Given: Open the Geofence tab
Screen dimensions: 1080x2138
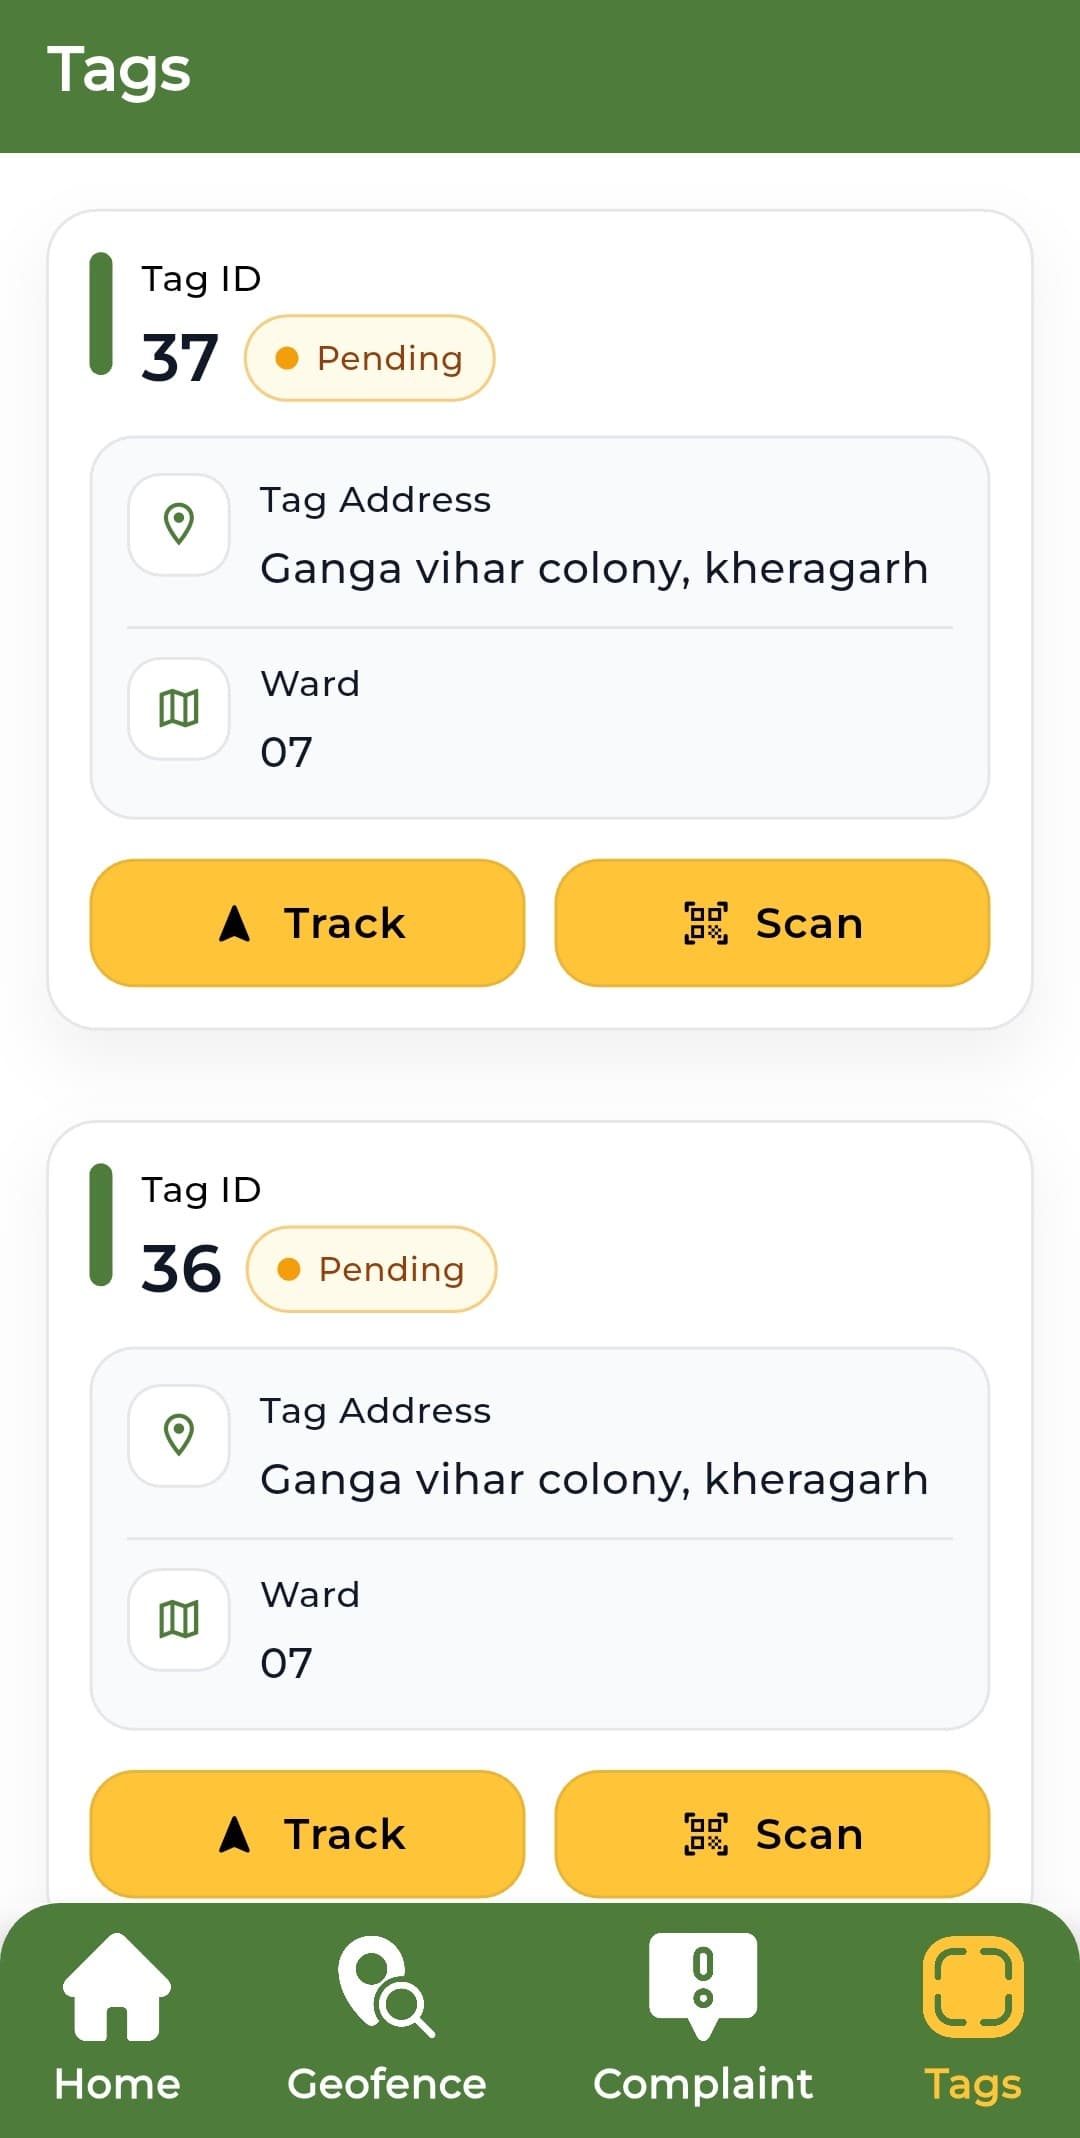Looking at the screenshot, I should pos(387,2018).
